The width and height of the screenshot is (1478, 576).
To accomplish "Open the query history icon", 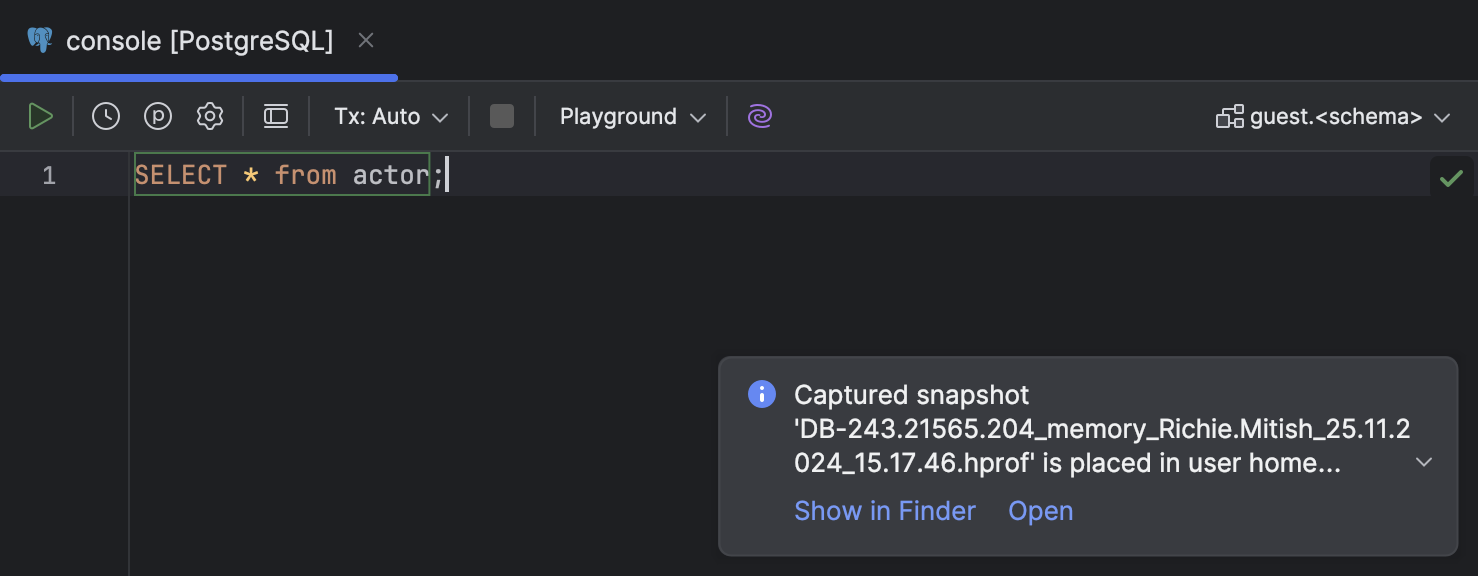I will click(x=105, y=116).
